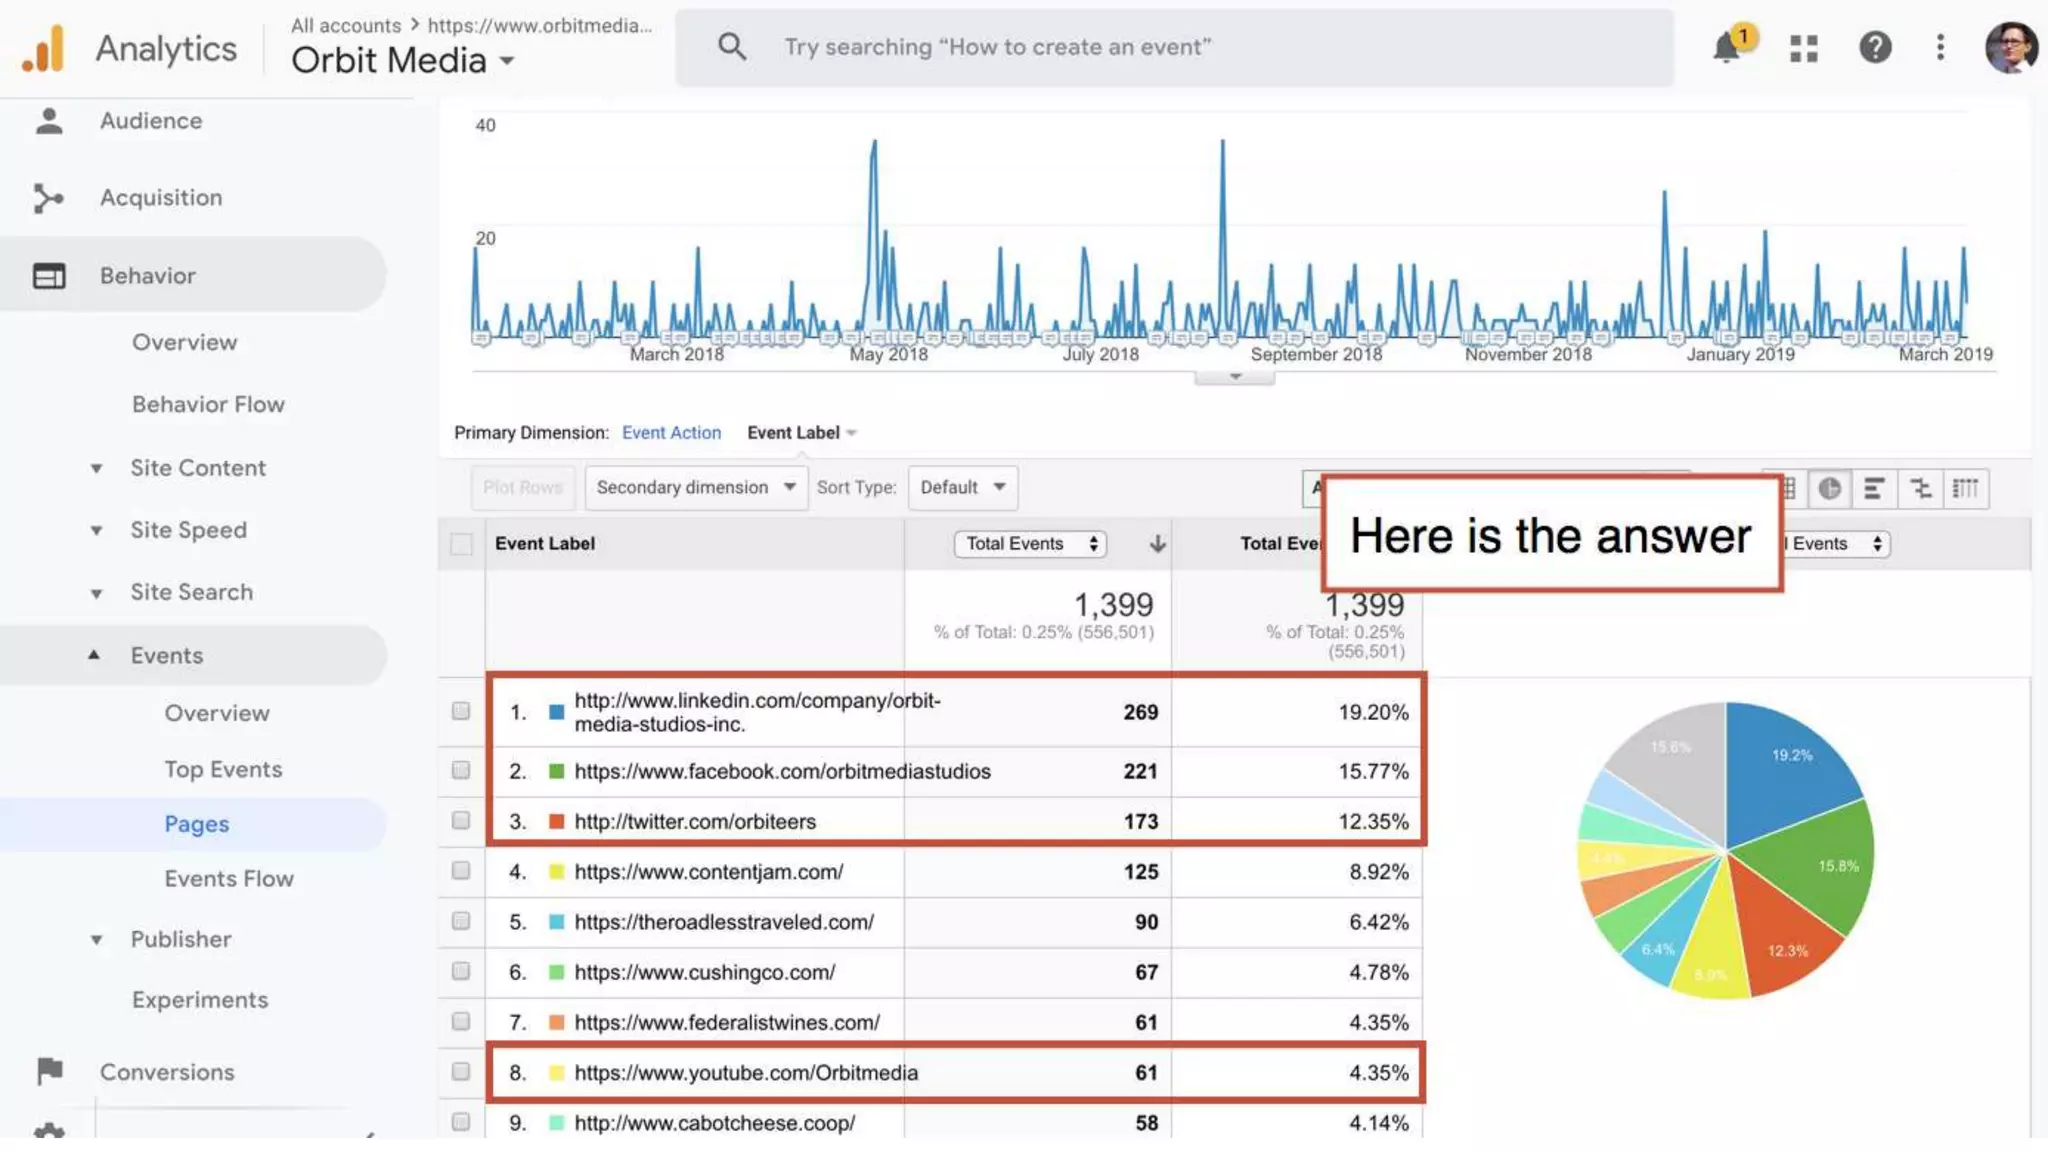Expand the Site Content menu section
This screenshot has width=2048, height=1152.
197,468
